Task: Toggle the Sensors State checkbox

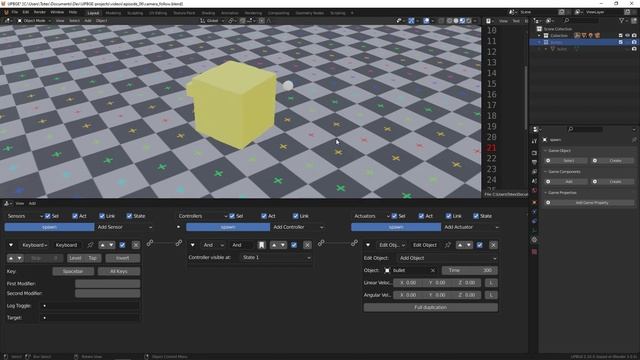Action: click(129, 216)
